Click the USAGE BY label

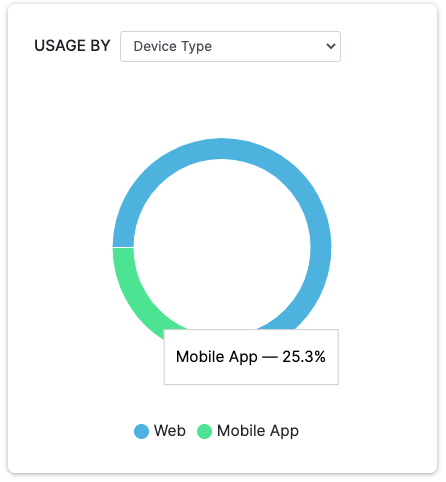coord(72,46)
